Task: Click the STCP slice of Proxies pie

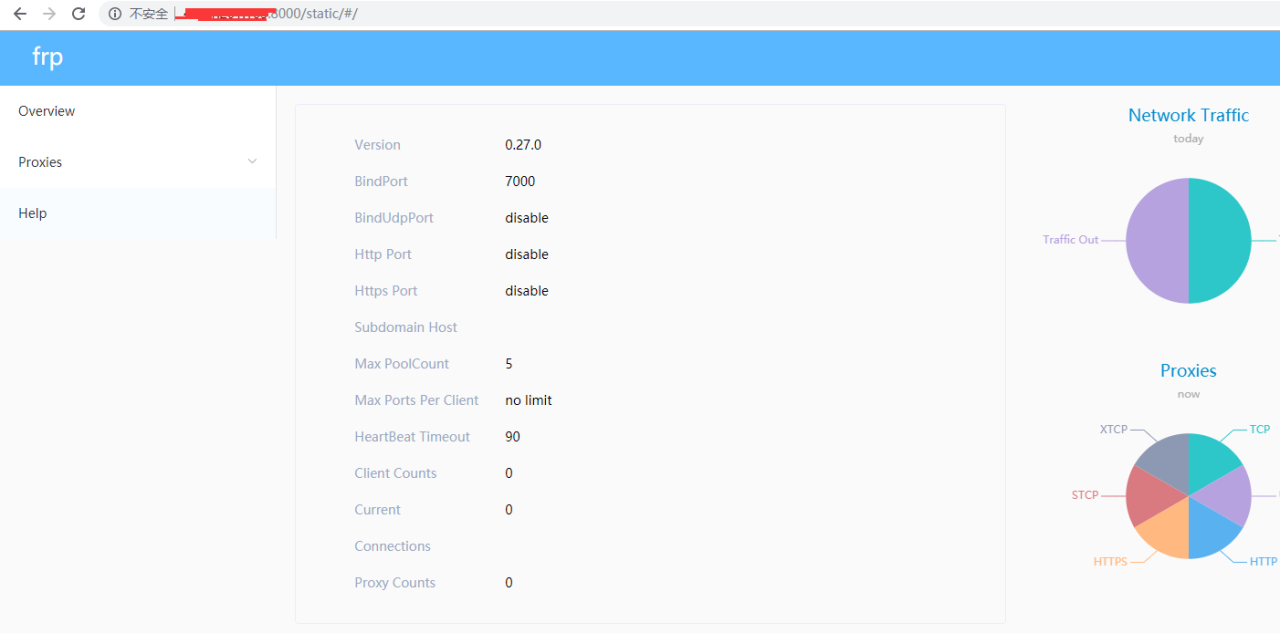Action: pyautogui.click(x=1147, y=496)
